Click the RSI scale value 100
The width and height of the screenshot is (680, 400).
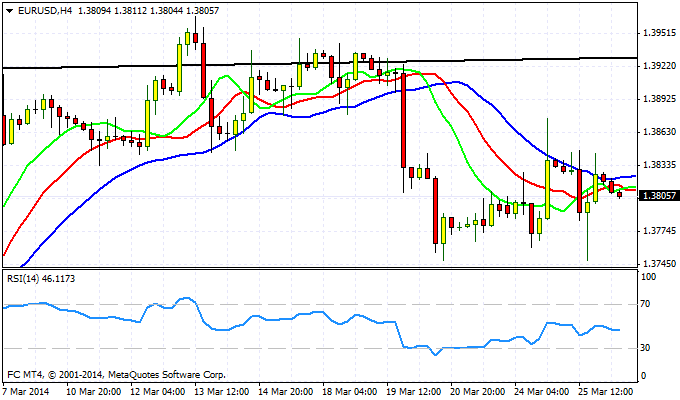[x=648, y=277]
